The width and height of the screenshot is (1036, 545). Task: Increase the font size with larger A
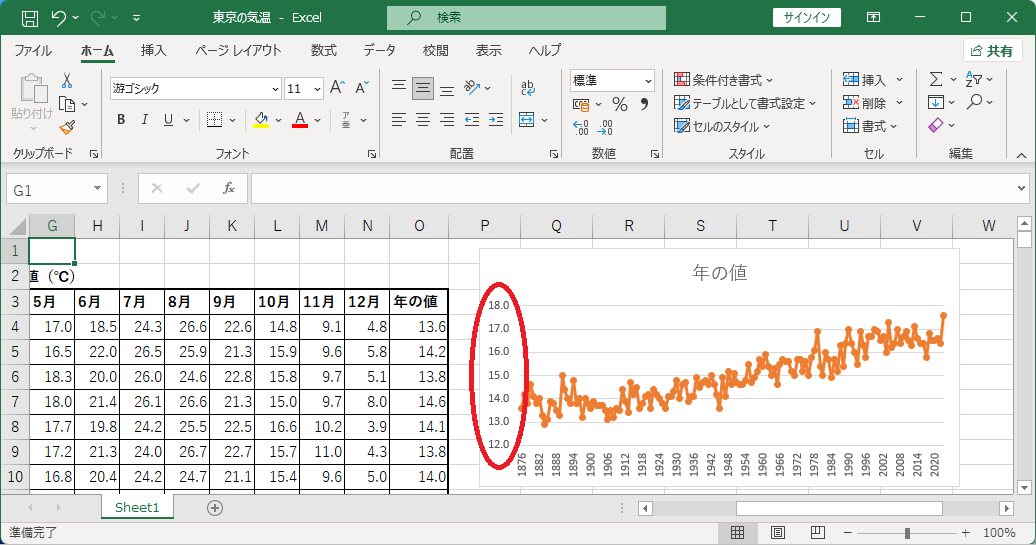[x=337, y=88]
